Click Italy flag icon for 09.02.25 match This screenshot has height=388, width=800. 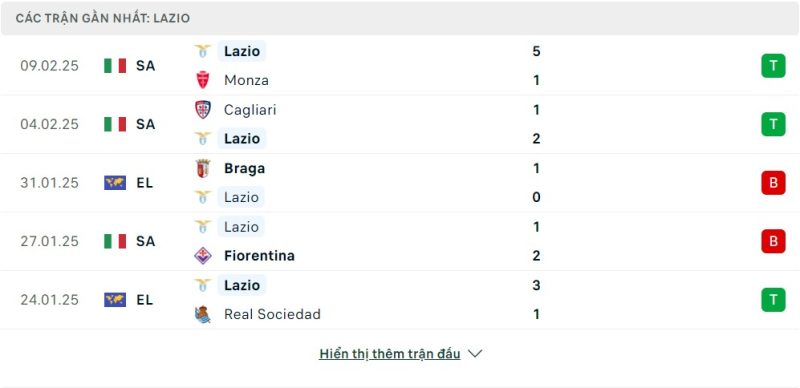click(x=115, y=66)
